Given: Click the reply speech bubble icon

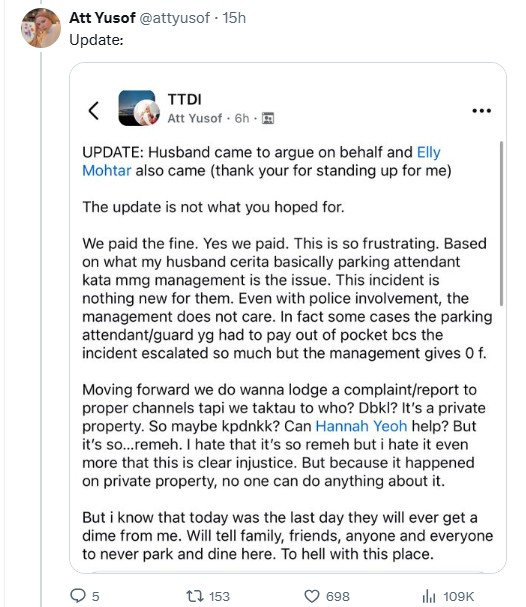Looking at the screenshot, I should [78, 595].
